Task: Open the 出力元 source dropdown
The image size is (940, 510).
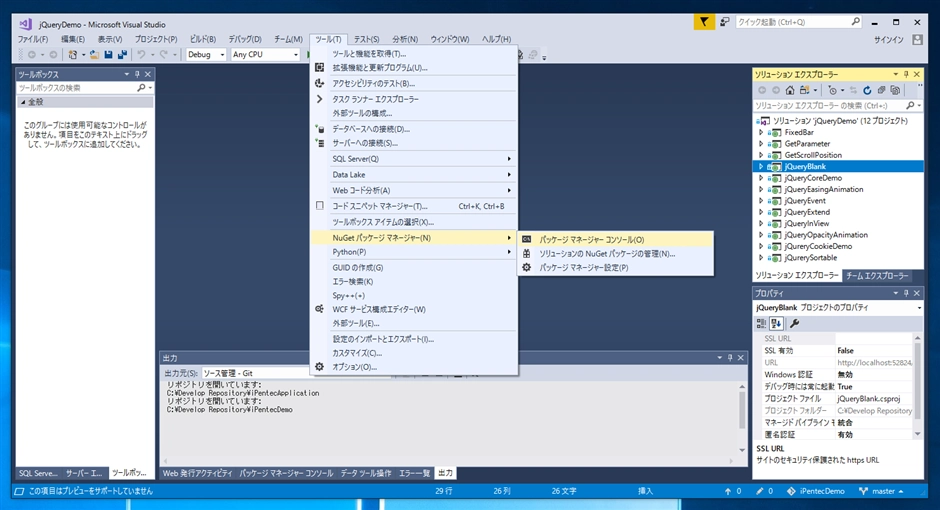Action: 257,373
